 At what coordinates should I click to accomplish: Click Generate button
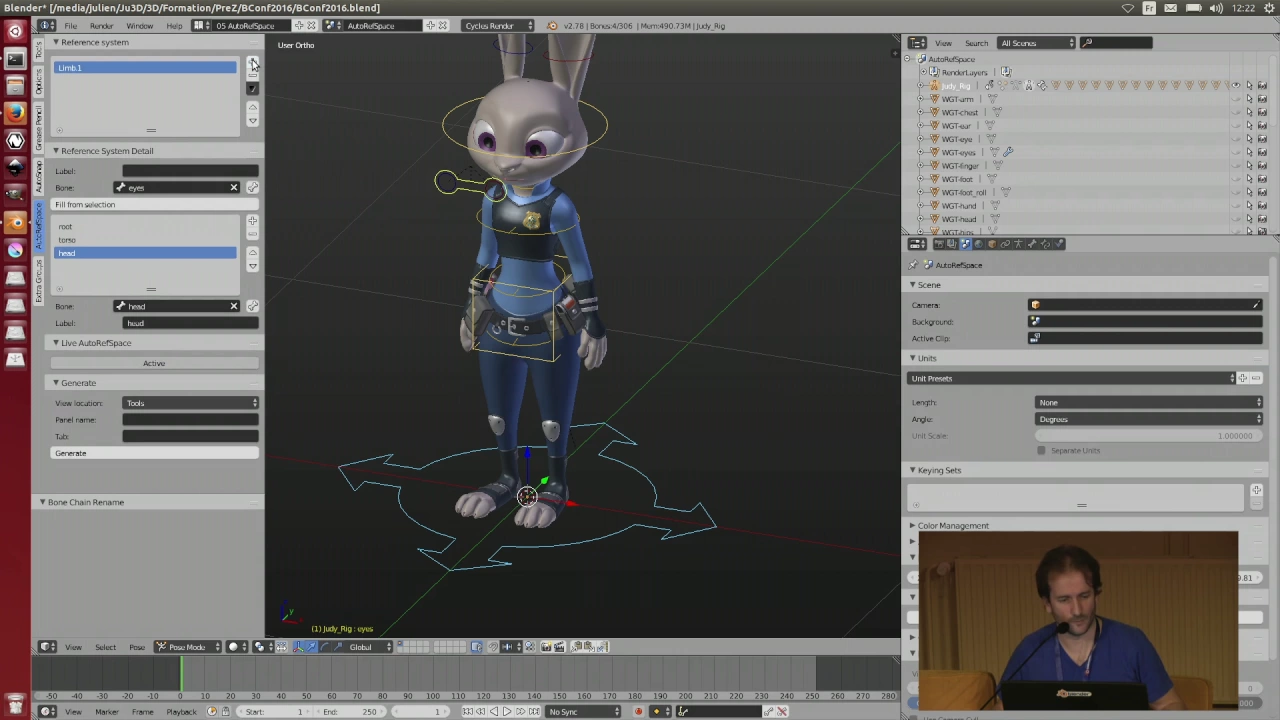pos(155,453)
